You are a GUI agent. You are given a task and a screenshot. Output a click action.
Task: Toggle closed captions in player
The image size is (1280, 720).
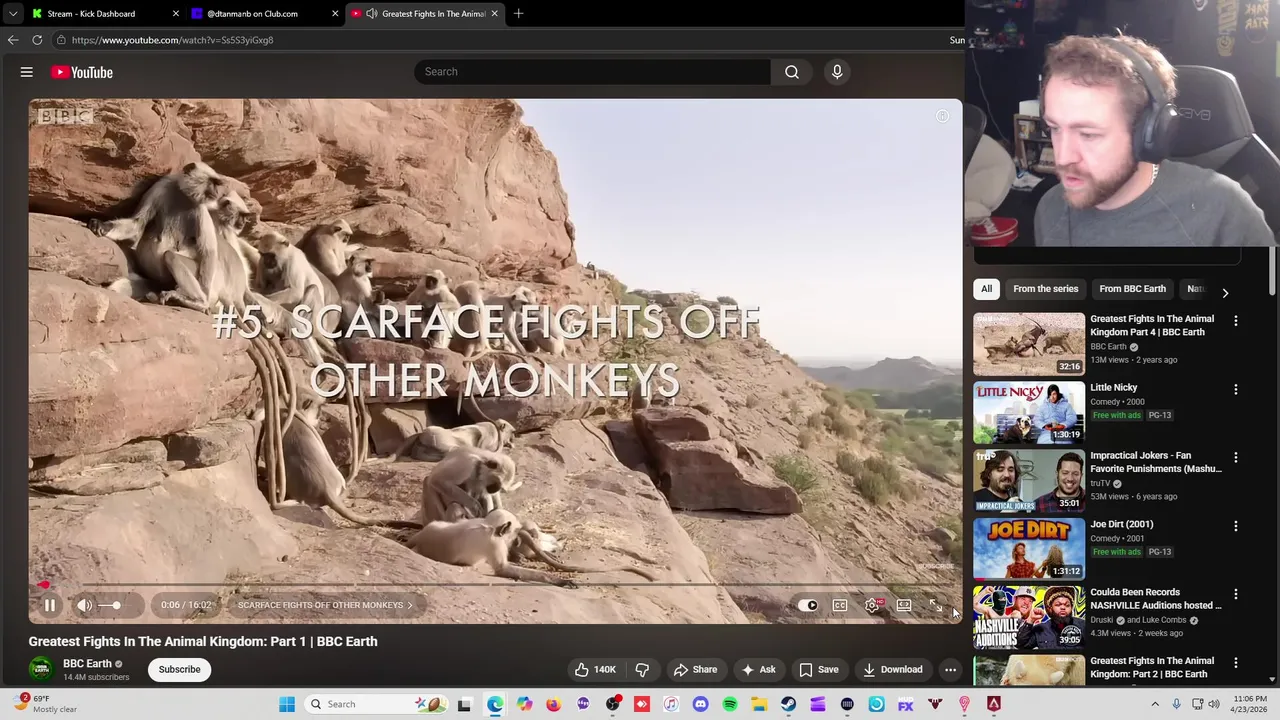point(840,605)
